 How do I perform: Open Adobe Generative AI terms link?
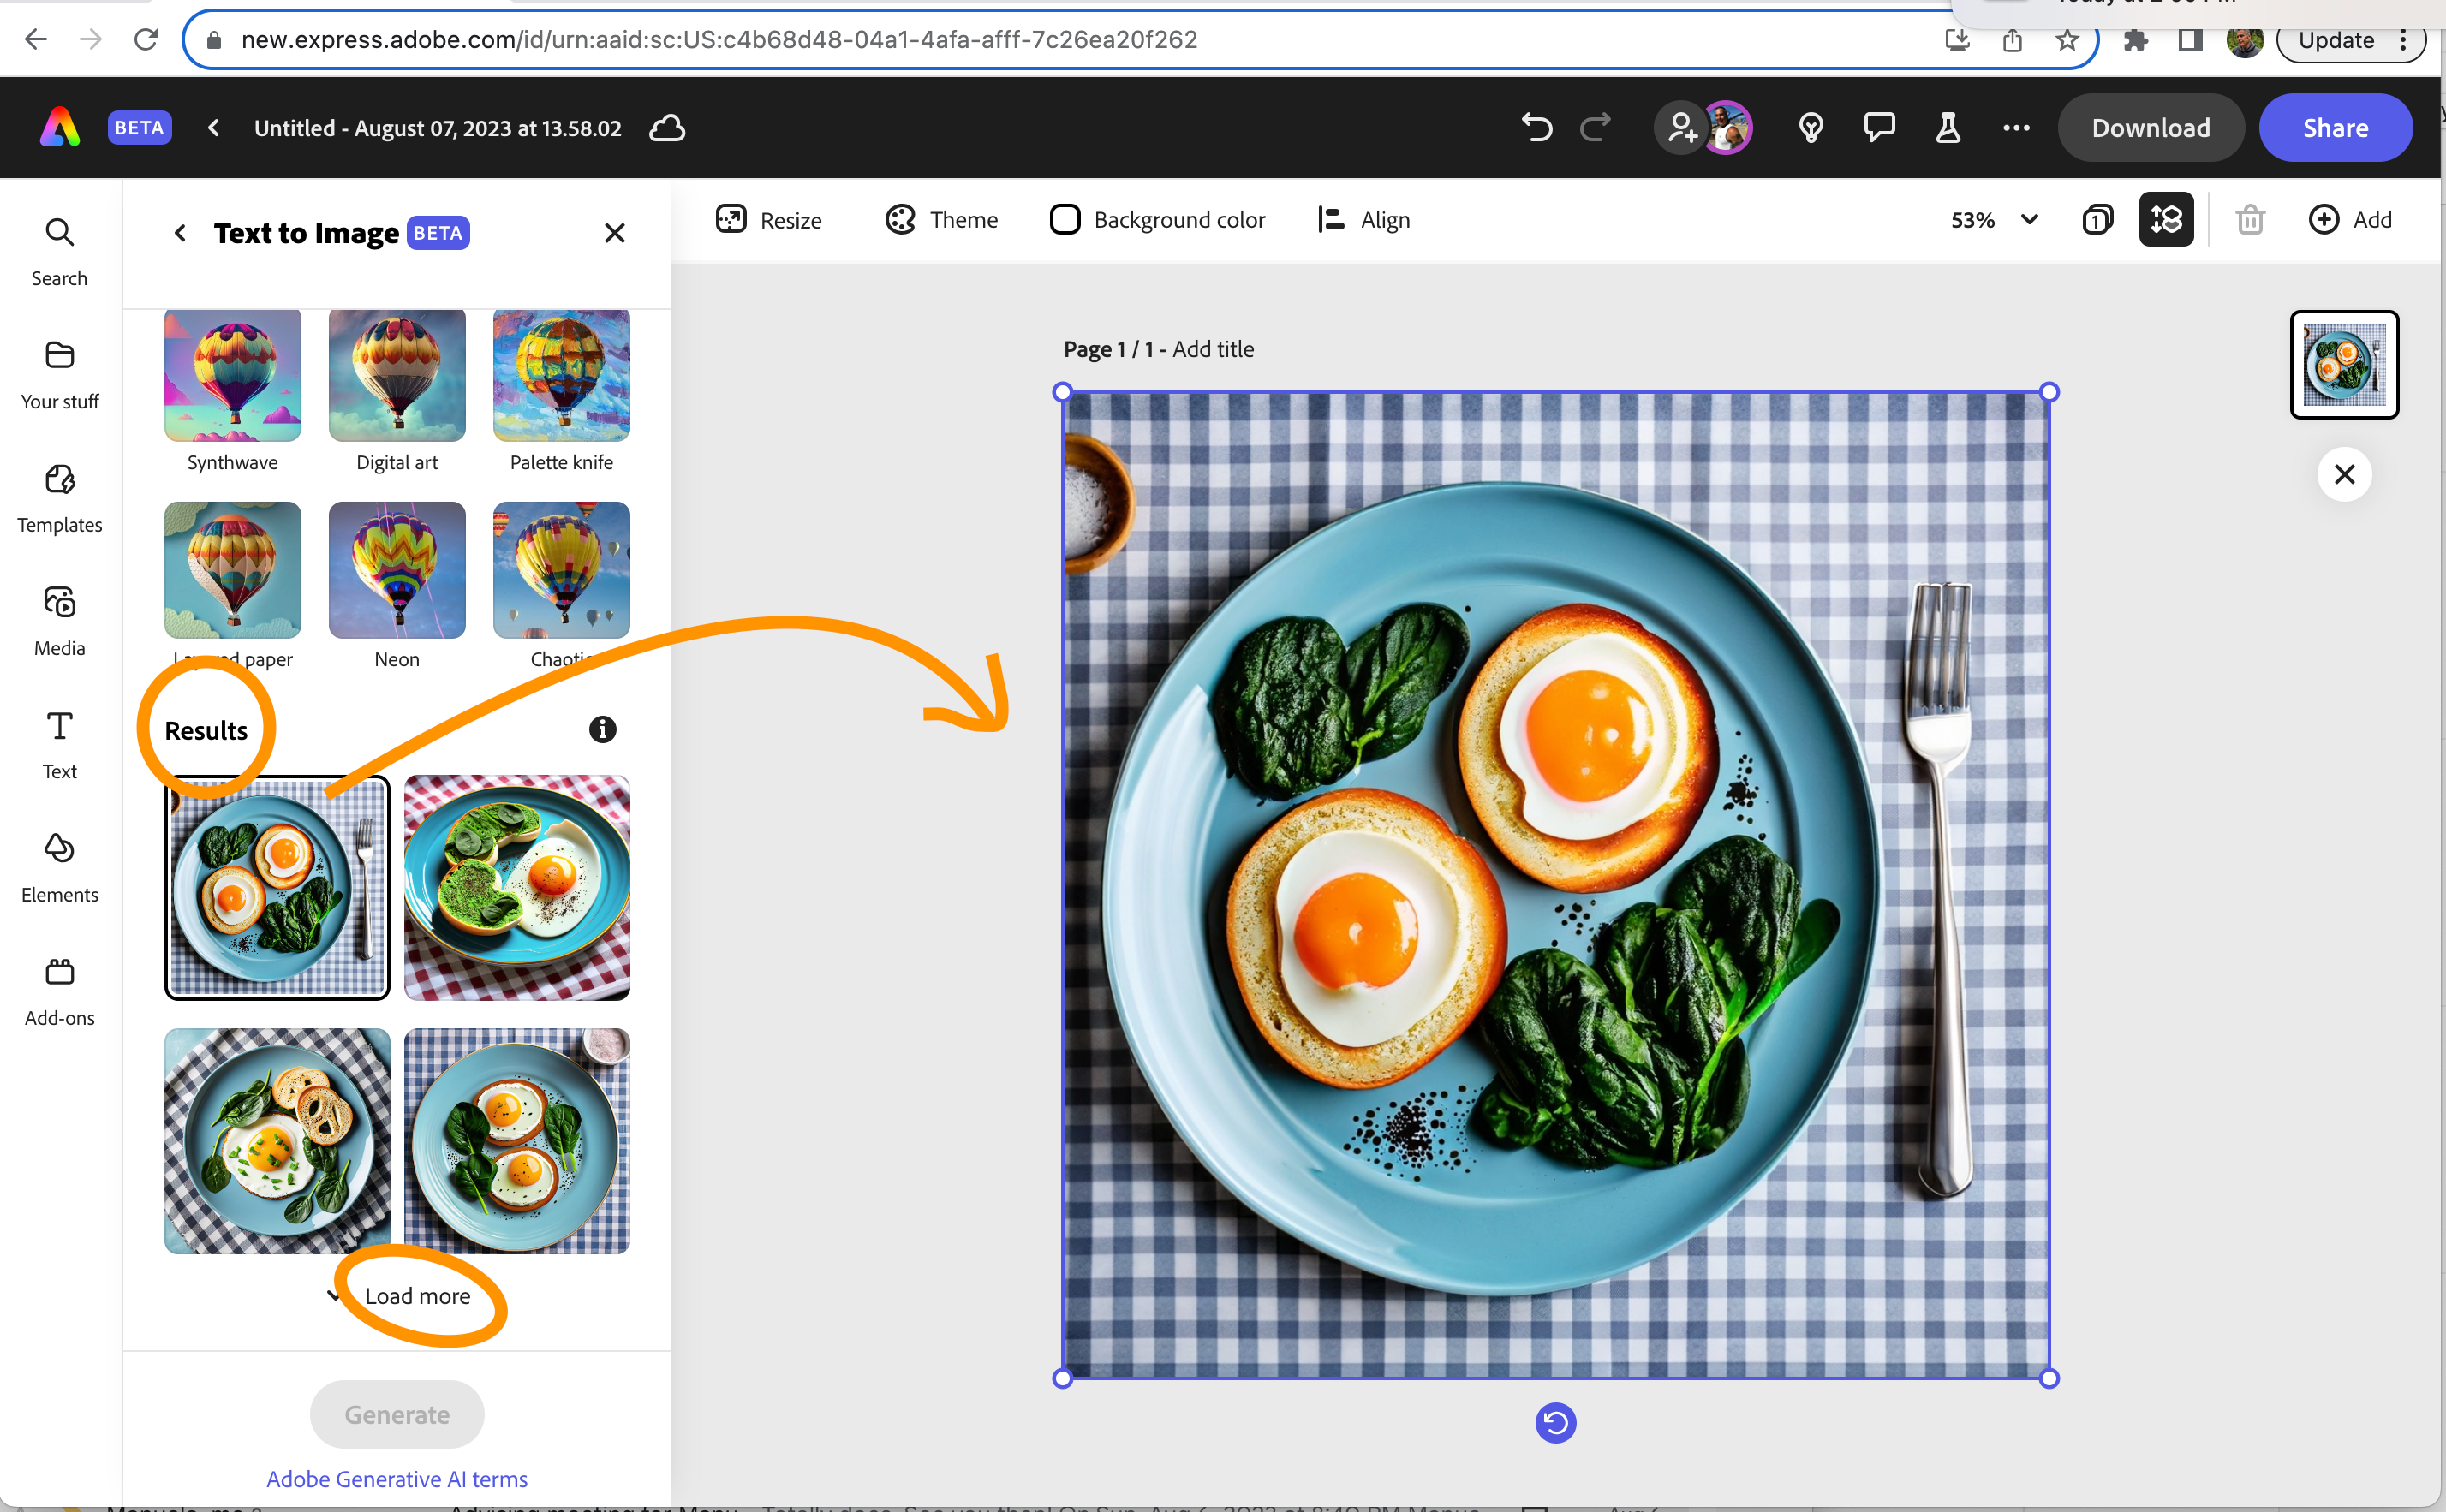(397, 1479)
